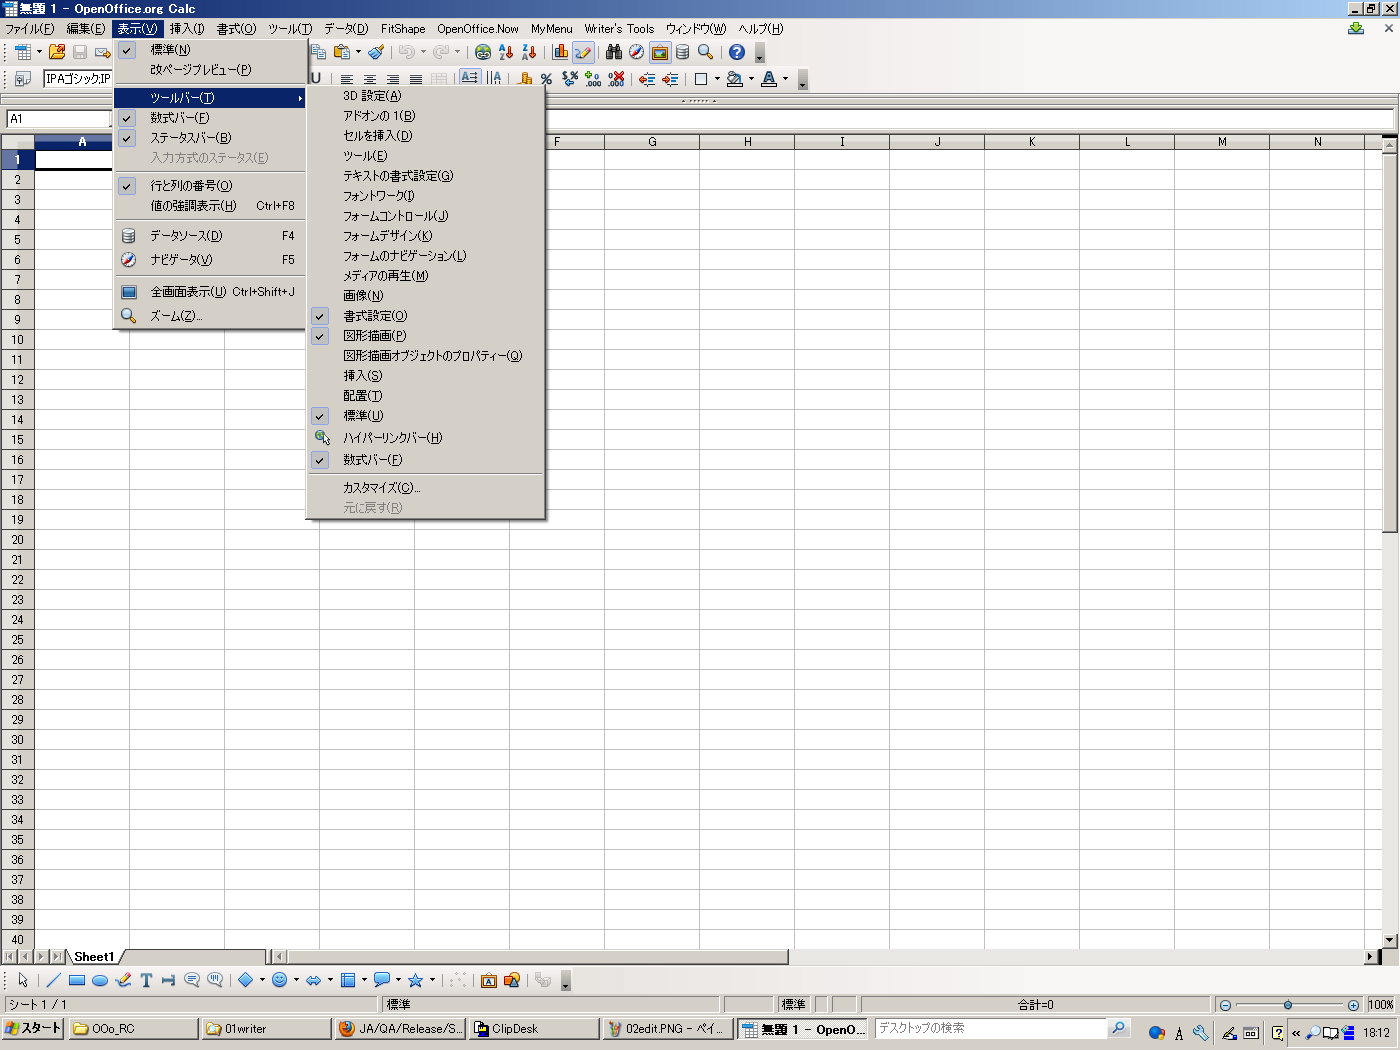
Task: Uncheck 標準(U) toolbar in submenu
Action: click(x=426, y=416)
